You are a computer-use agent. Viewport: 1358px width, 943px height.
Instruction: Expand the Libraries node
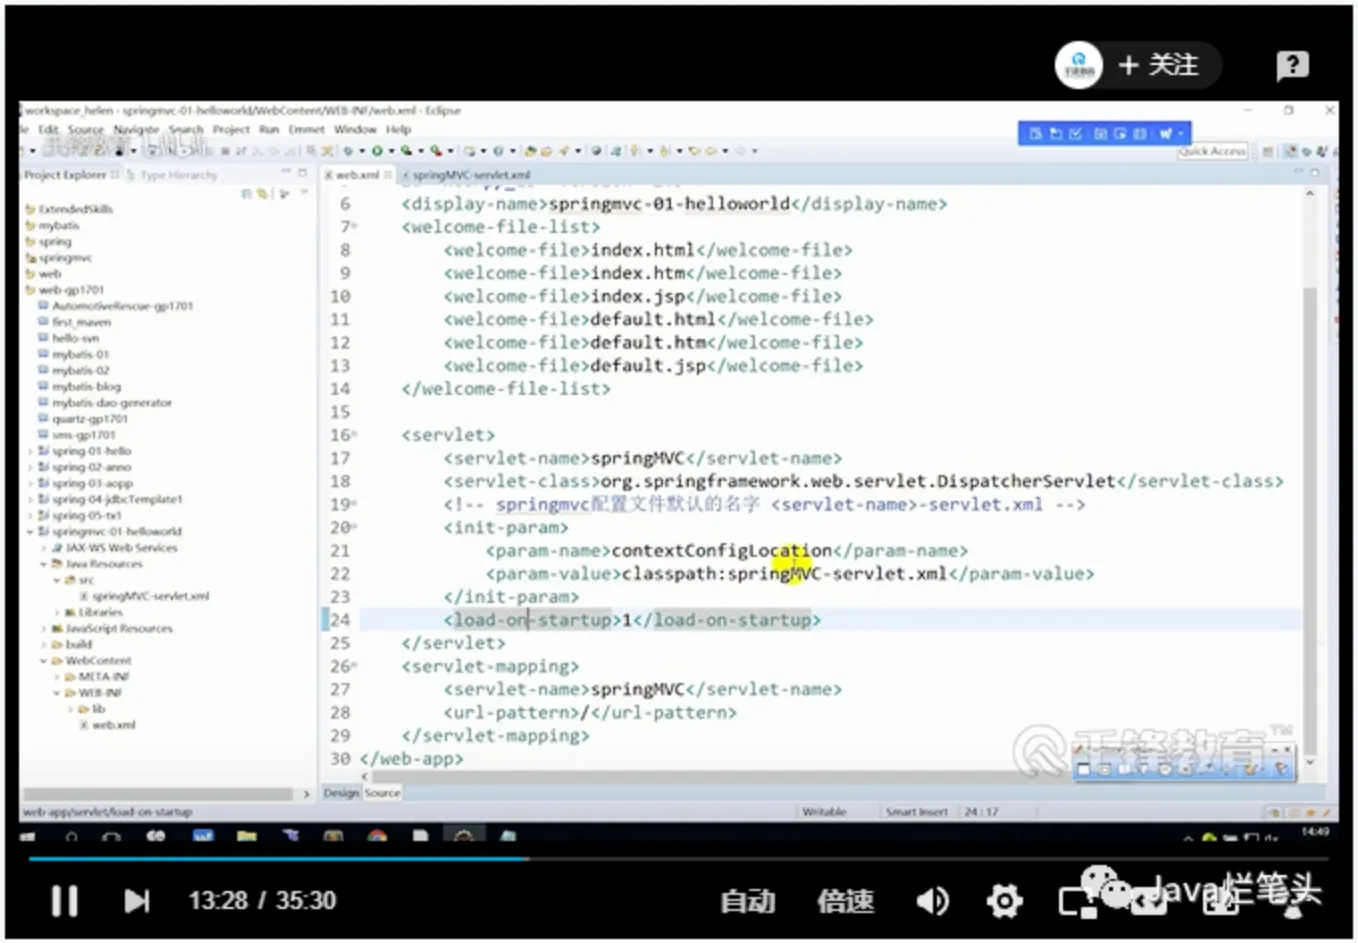coord(57,612)
